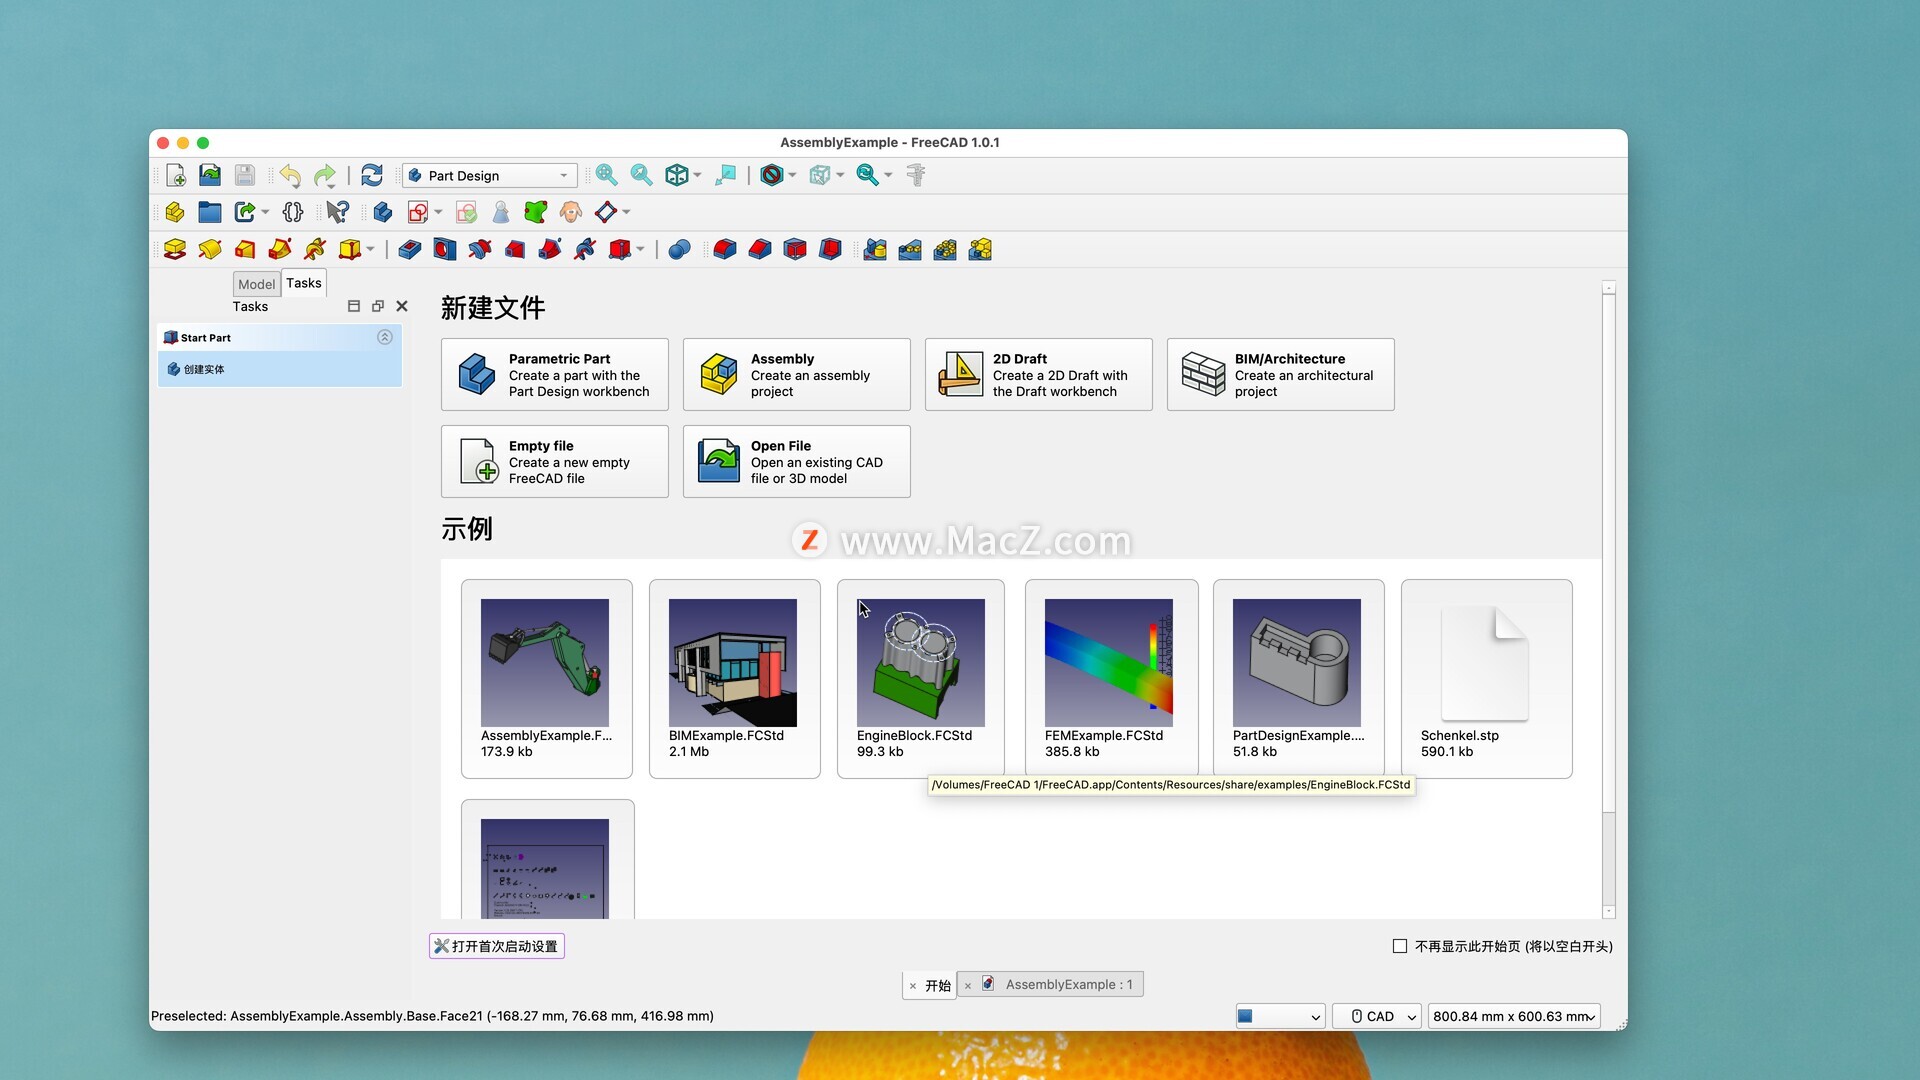Click the Redo arrow icon
The width and height of the screenshot is (1920, 1080).
click(325, 175)
